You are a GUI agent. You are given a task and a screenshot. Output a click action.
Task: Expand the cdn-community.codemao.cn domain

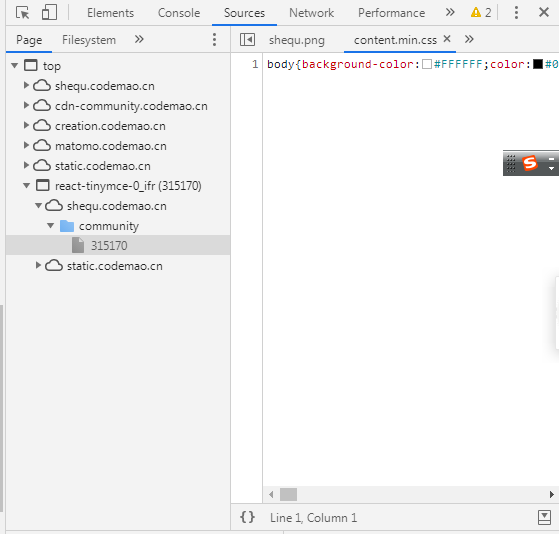pyautogui.click(x=26, y=106)
